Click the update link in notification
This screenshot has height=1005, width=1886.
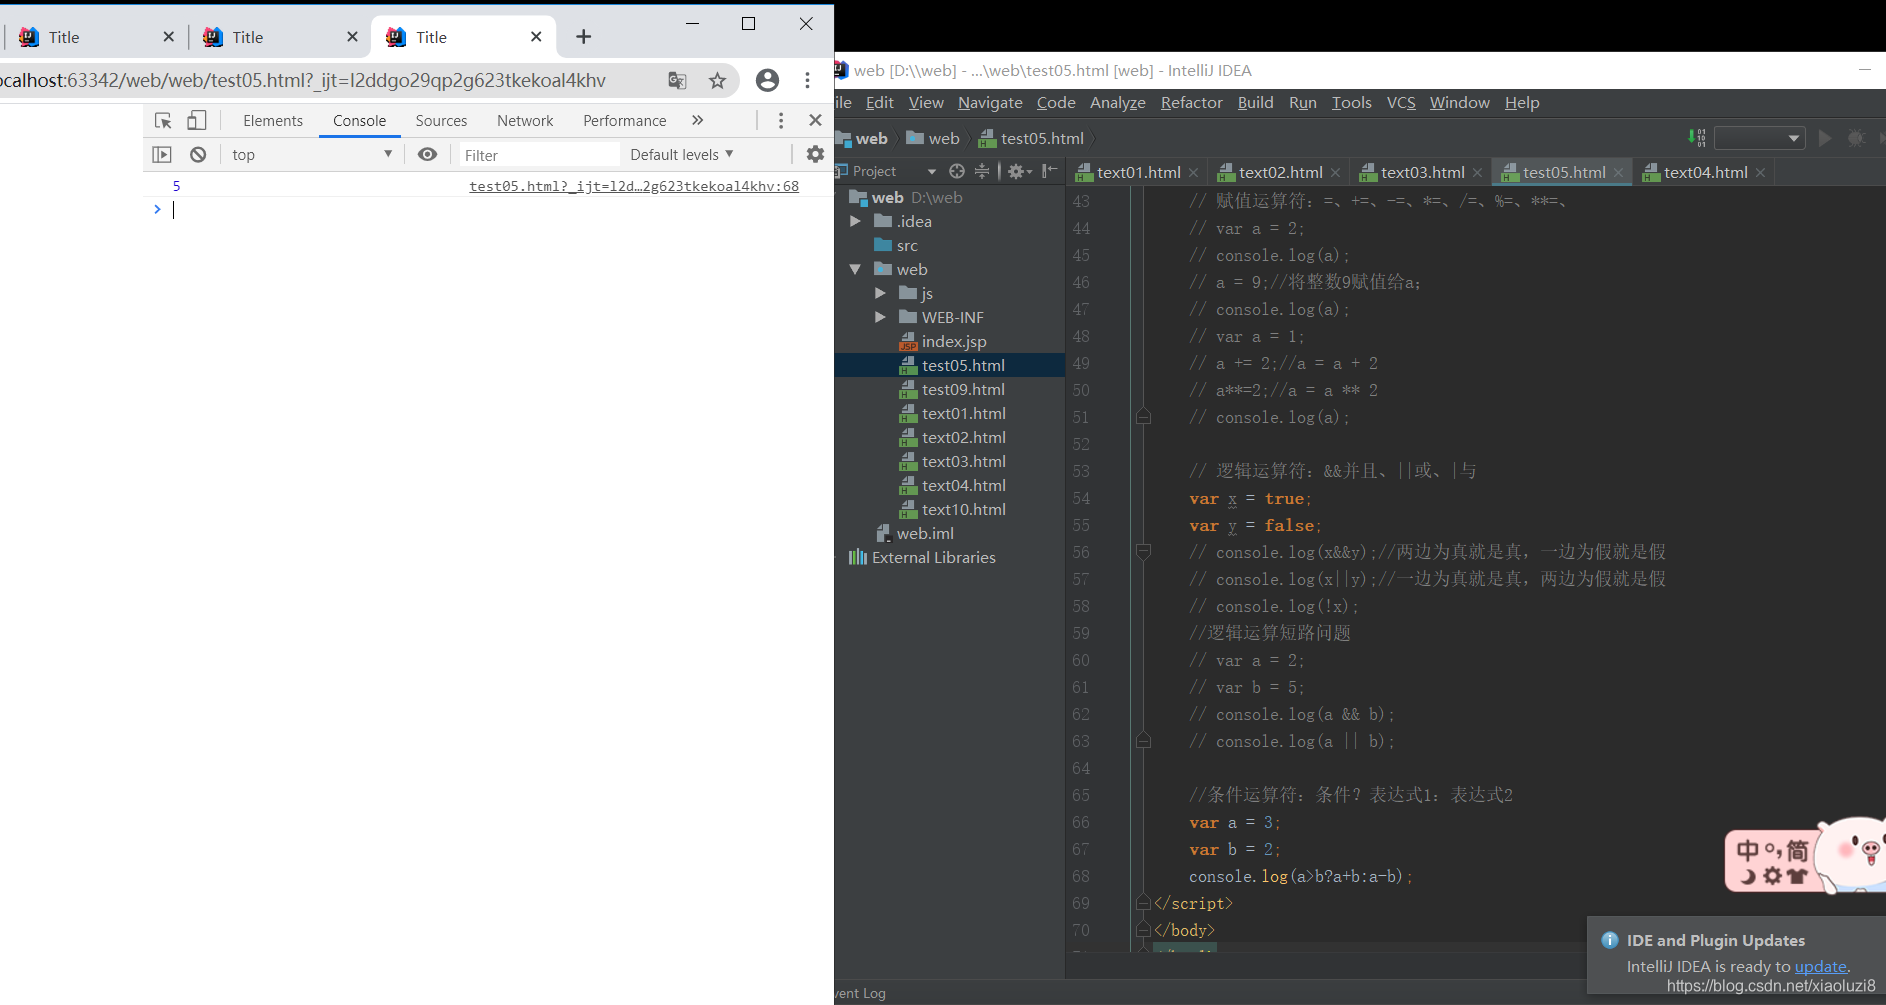click(1820, 966)
